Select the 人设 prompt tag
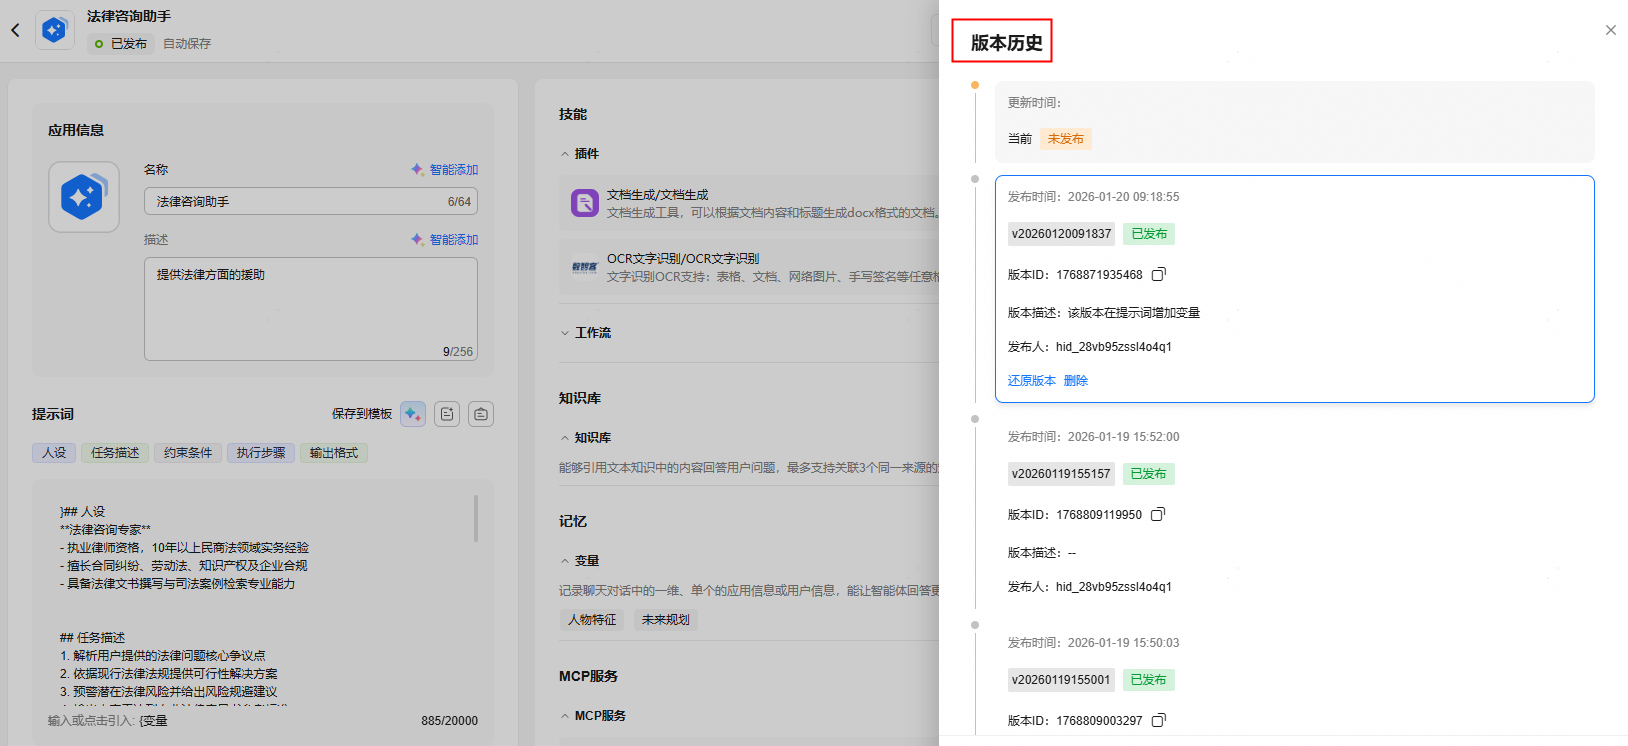Viewport: 1628px width, 746px height. (x=54, y=453)
